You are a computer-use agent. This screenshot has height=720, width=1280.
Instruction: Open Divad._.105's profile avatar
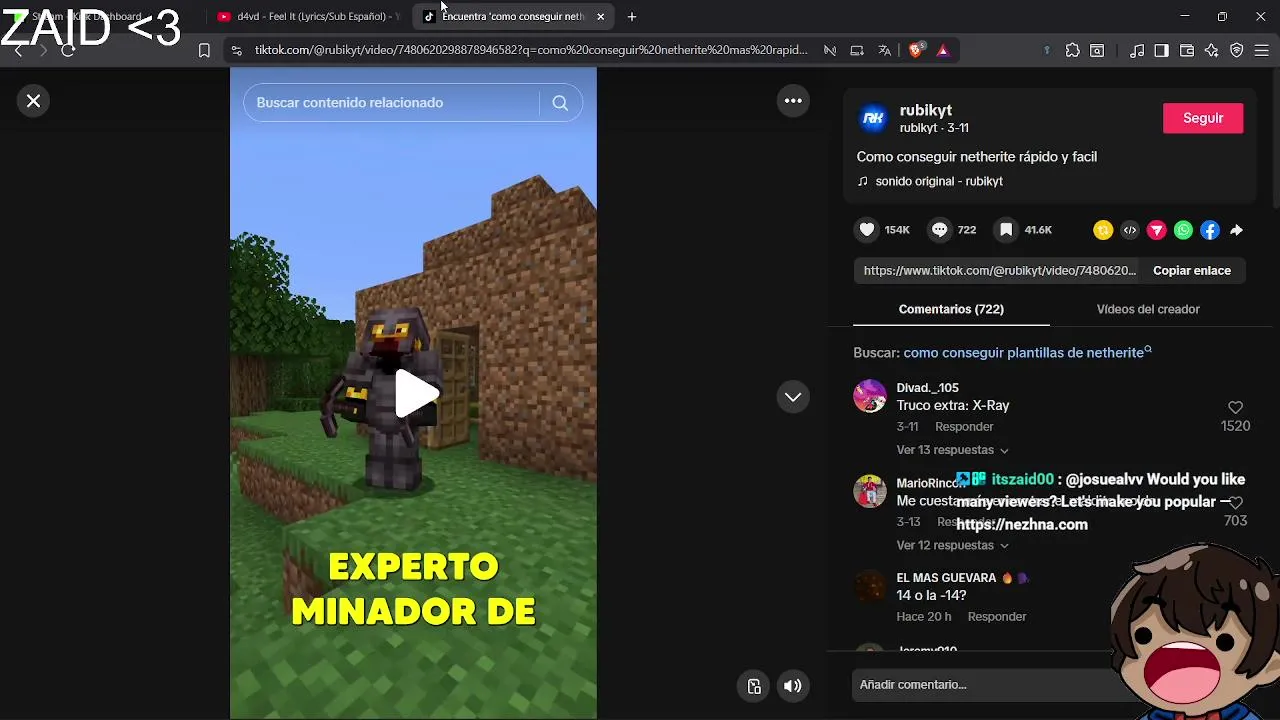870,396
